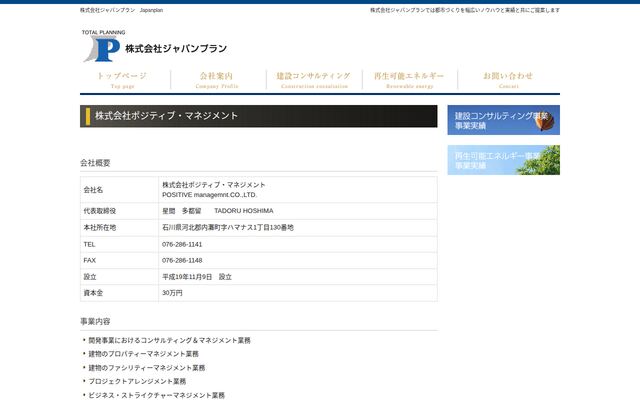
Task: Open the トップページ Top page menu
Action: pyautogui.click(x=122, y=80)
